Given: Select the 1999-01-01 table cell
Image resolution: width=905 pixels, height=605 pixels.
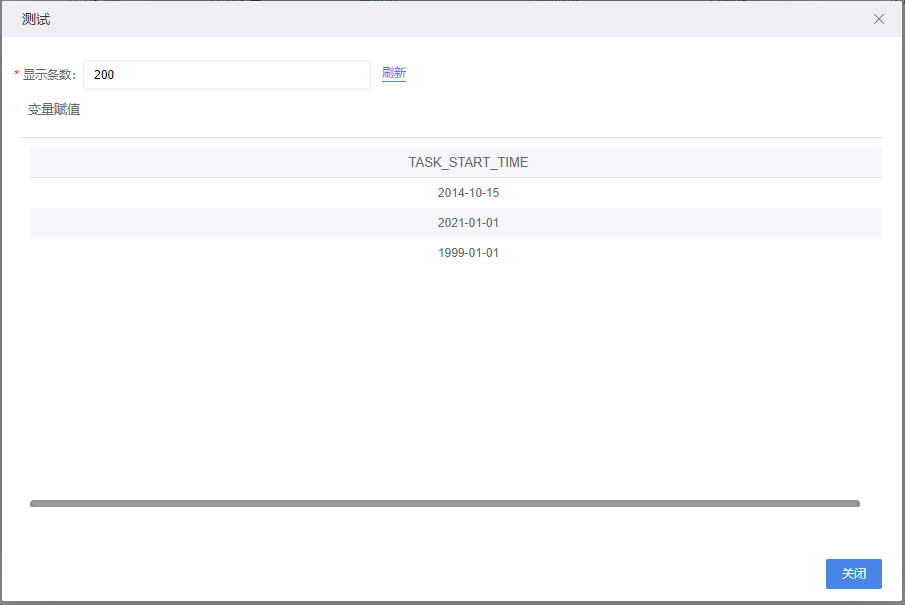Looking at the screenshot, I should [456, 253].
